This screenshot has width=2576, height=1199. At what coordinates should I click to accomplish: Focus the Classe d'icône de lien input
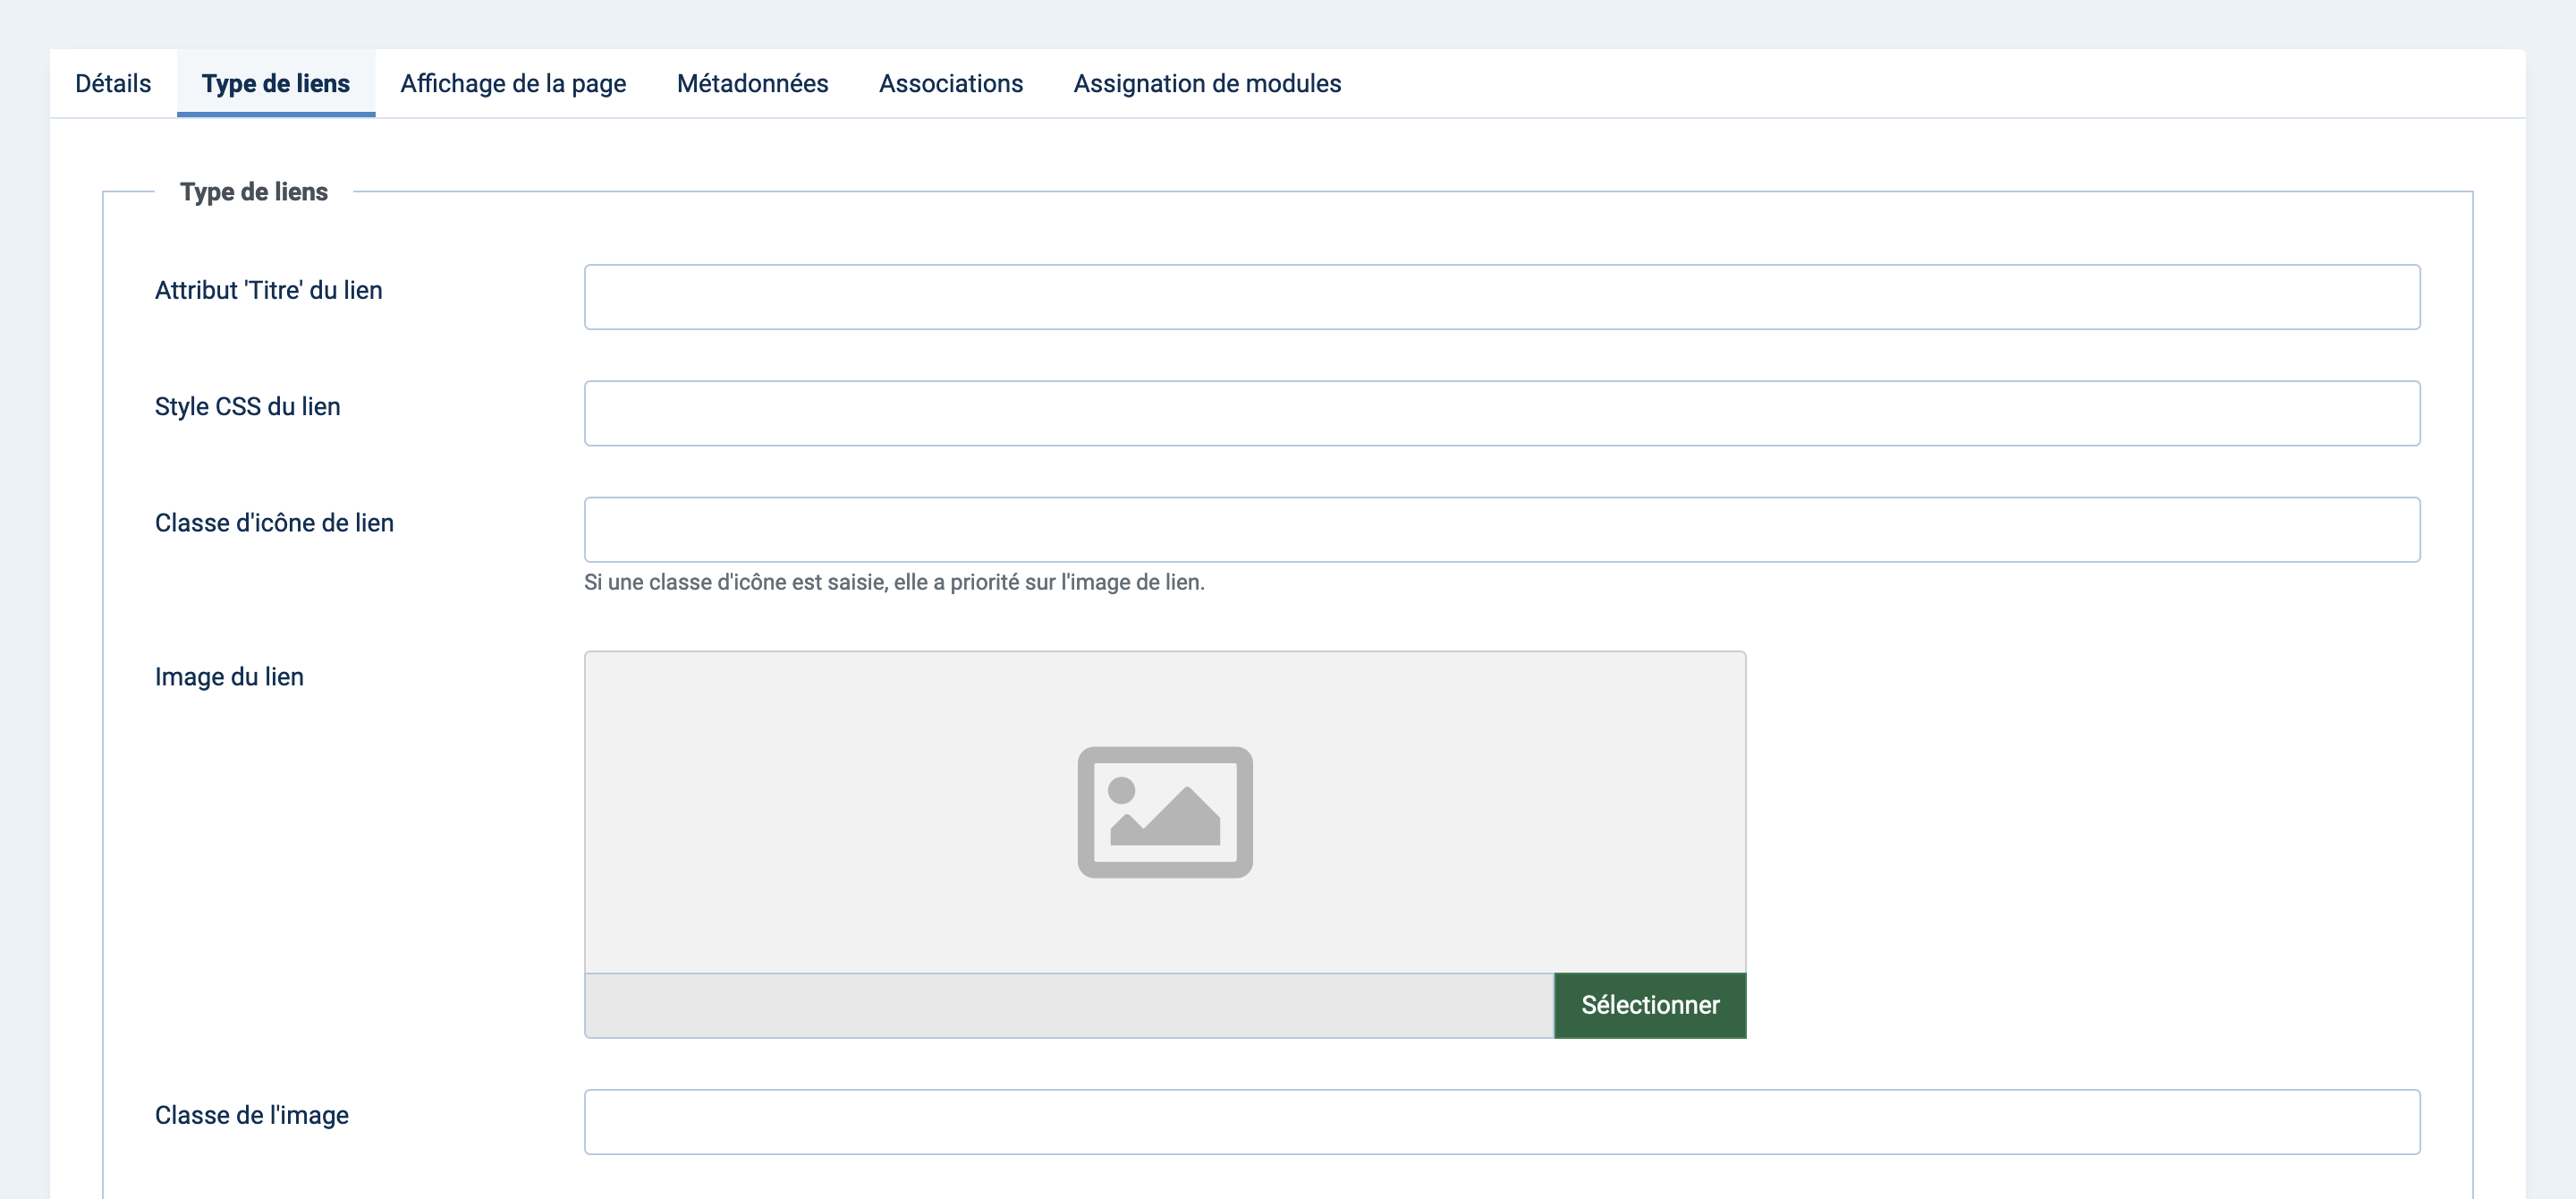coord(1501,530)
